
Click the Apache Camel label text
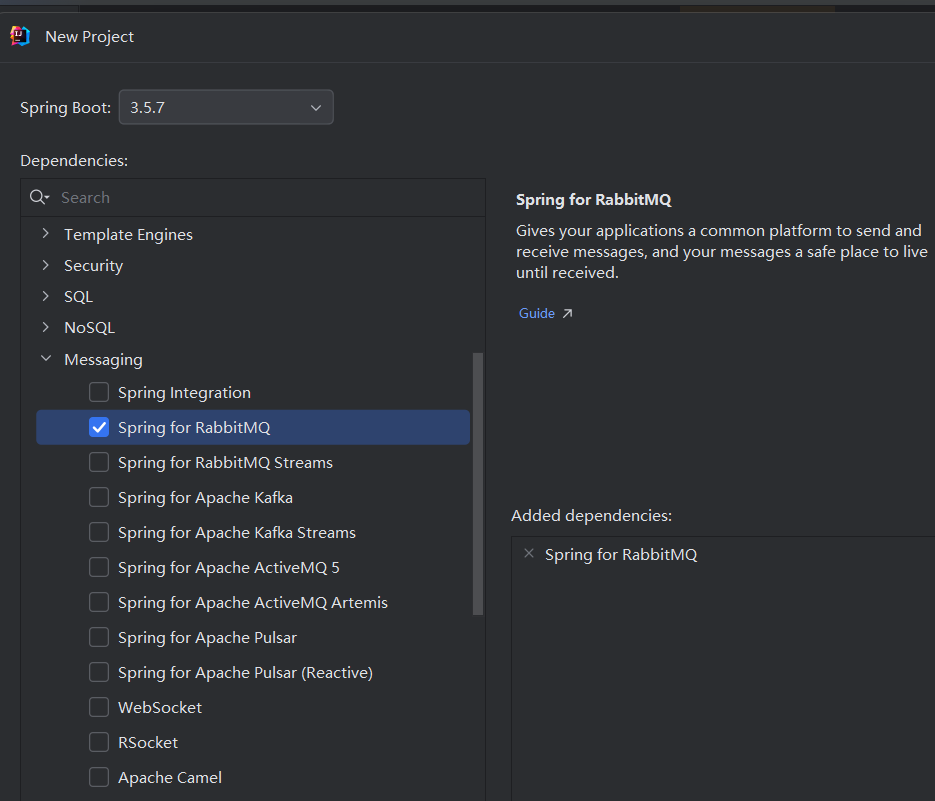pos(170,778)
